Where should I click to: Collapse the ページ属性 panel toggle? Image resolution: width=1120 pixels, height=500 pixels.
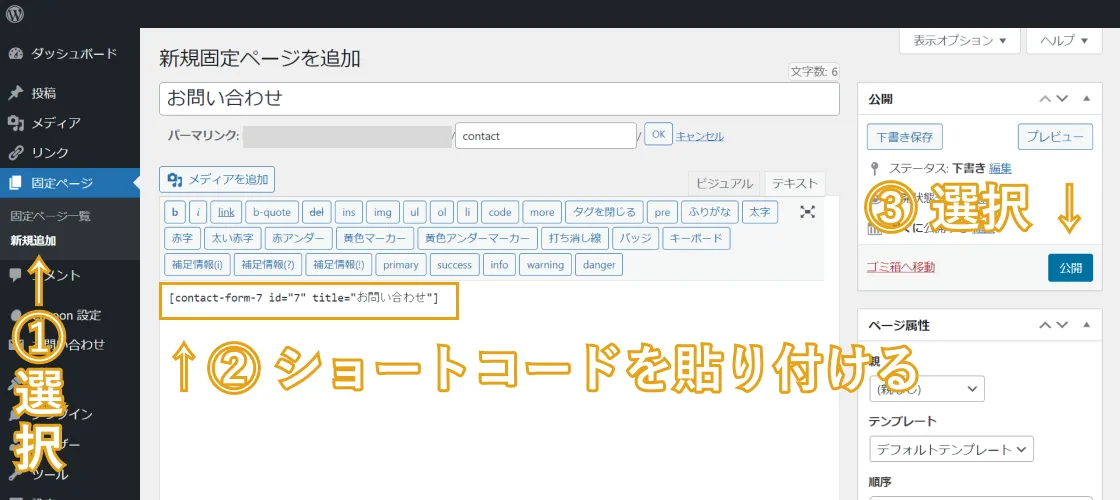click(x=1087, y=325)
